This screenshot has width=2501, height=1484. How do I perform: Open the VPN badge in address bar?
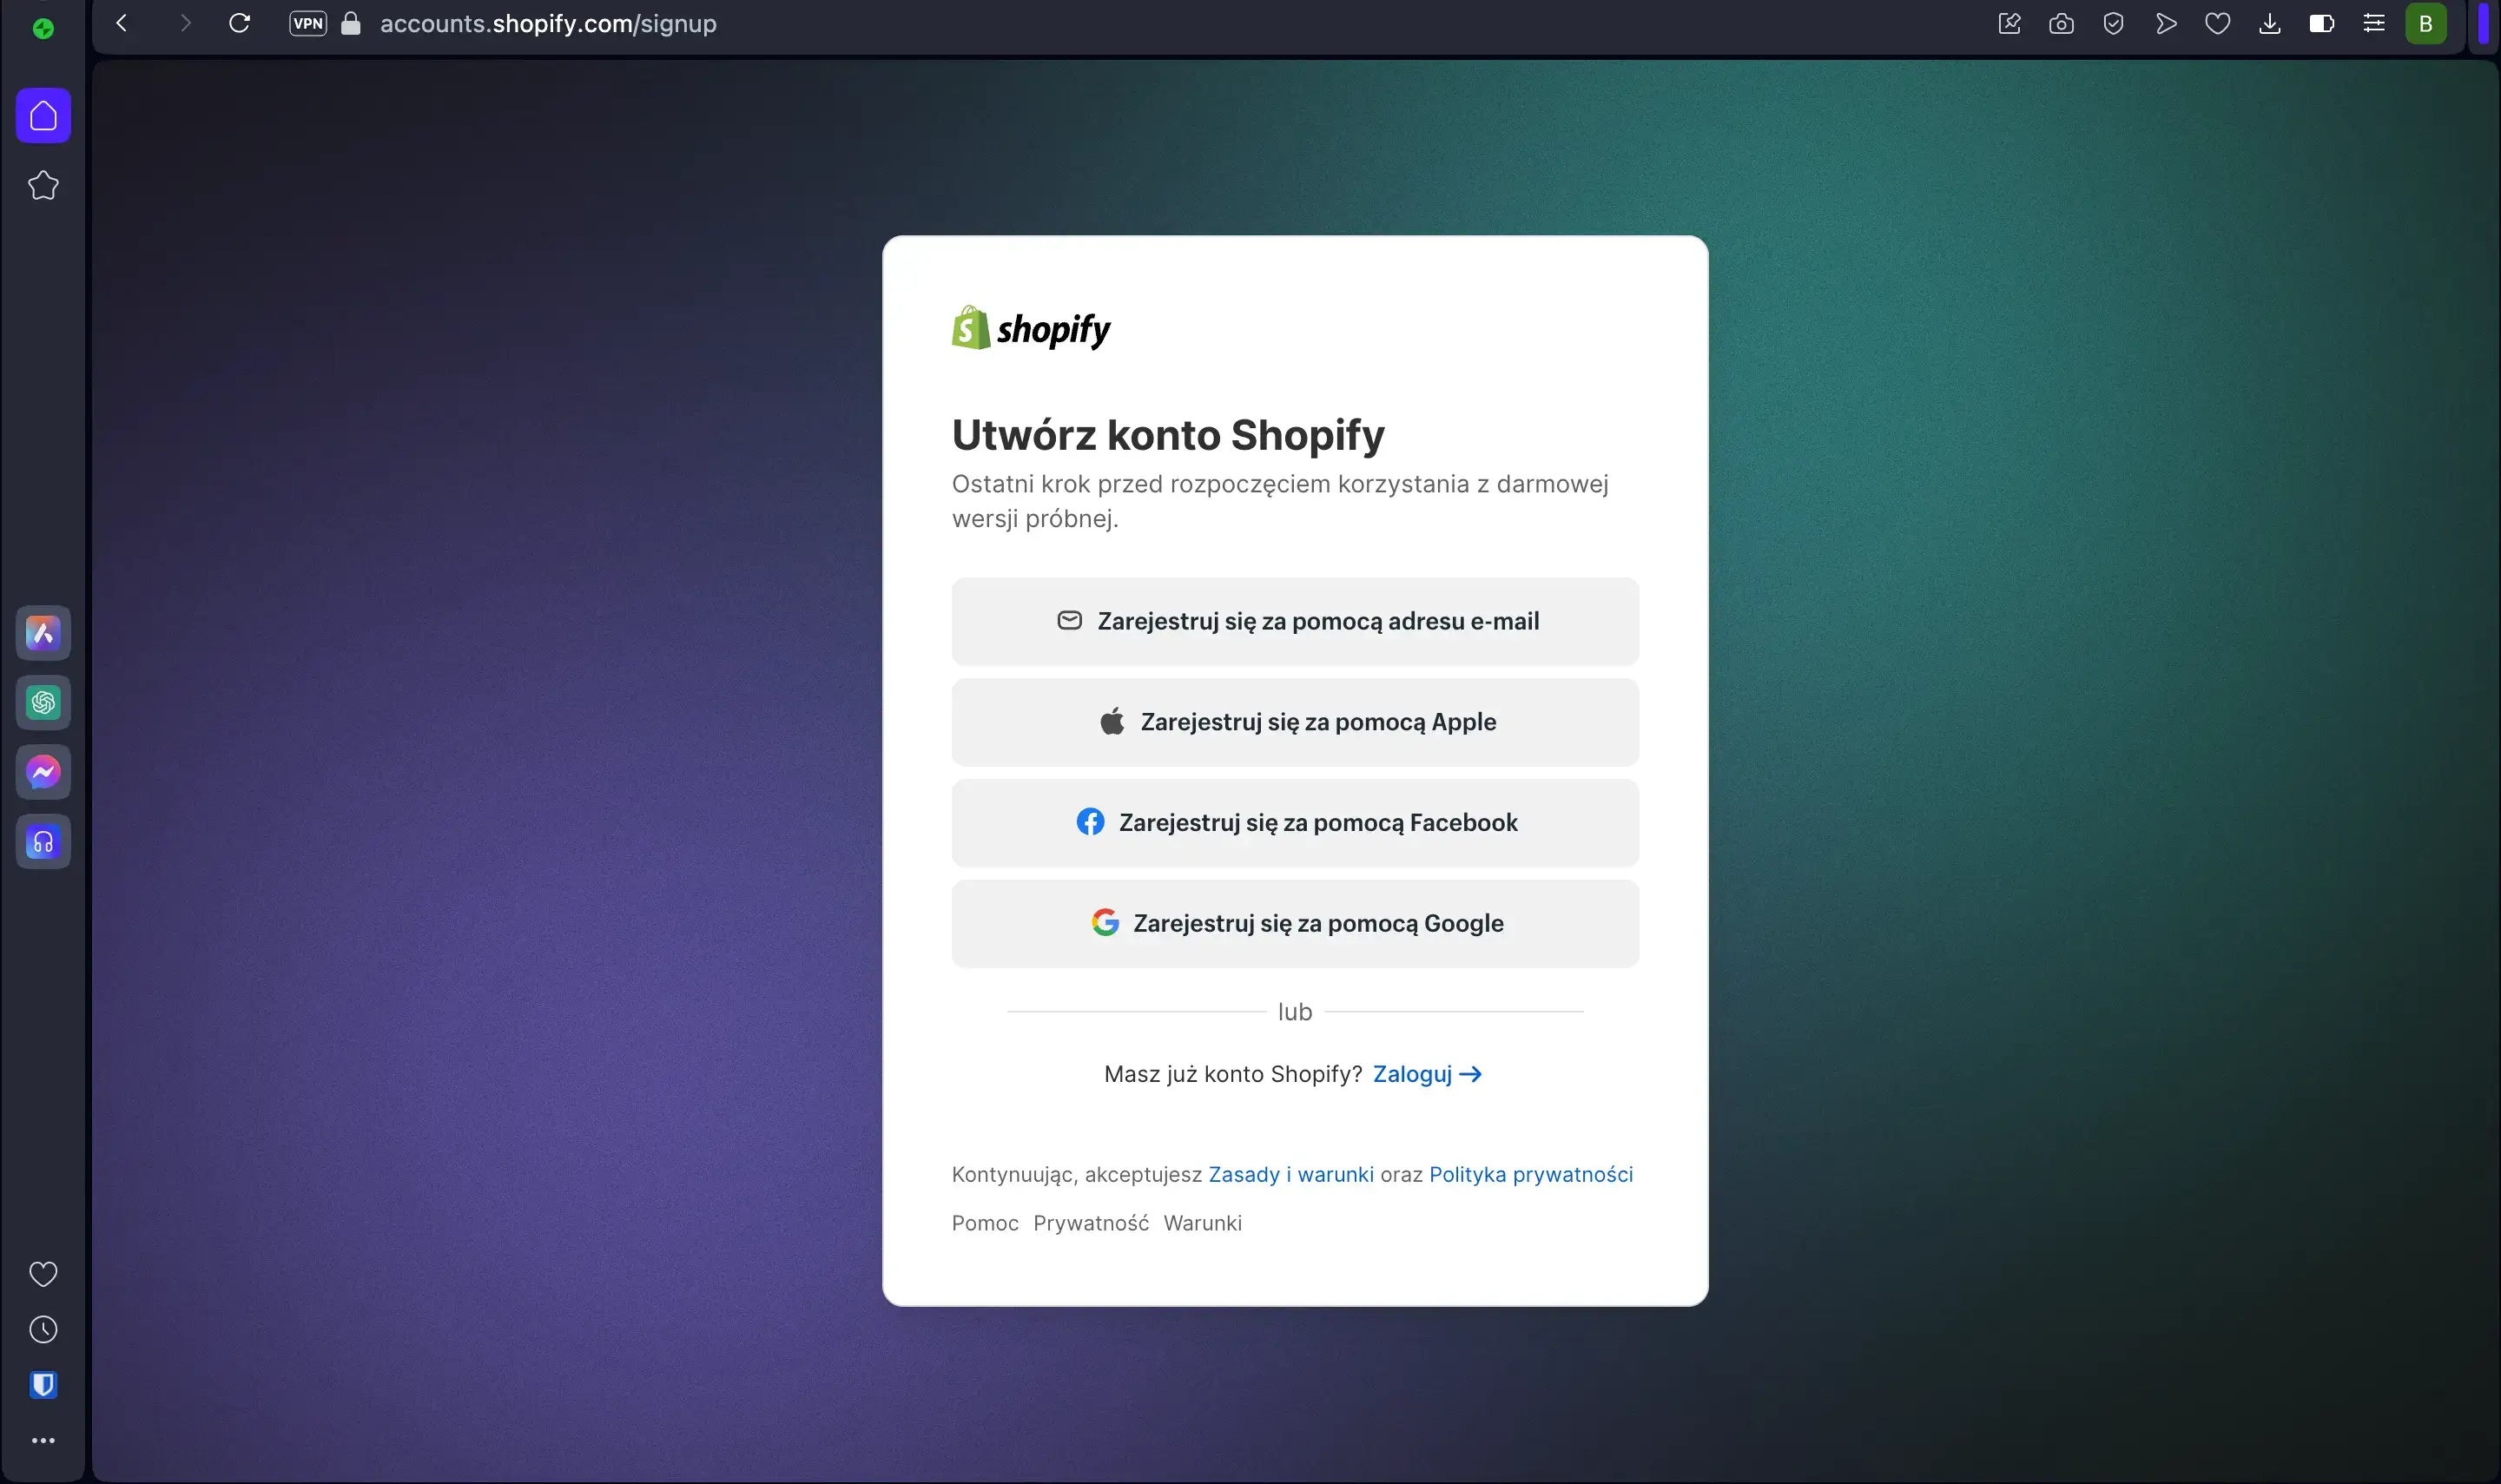pos(308,23)
